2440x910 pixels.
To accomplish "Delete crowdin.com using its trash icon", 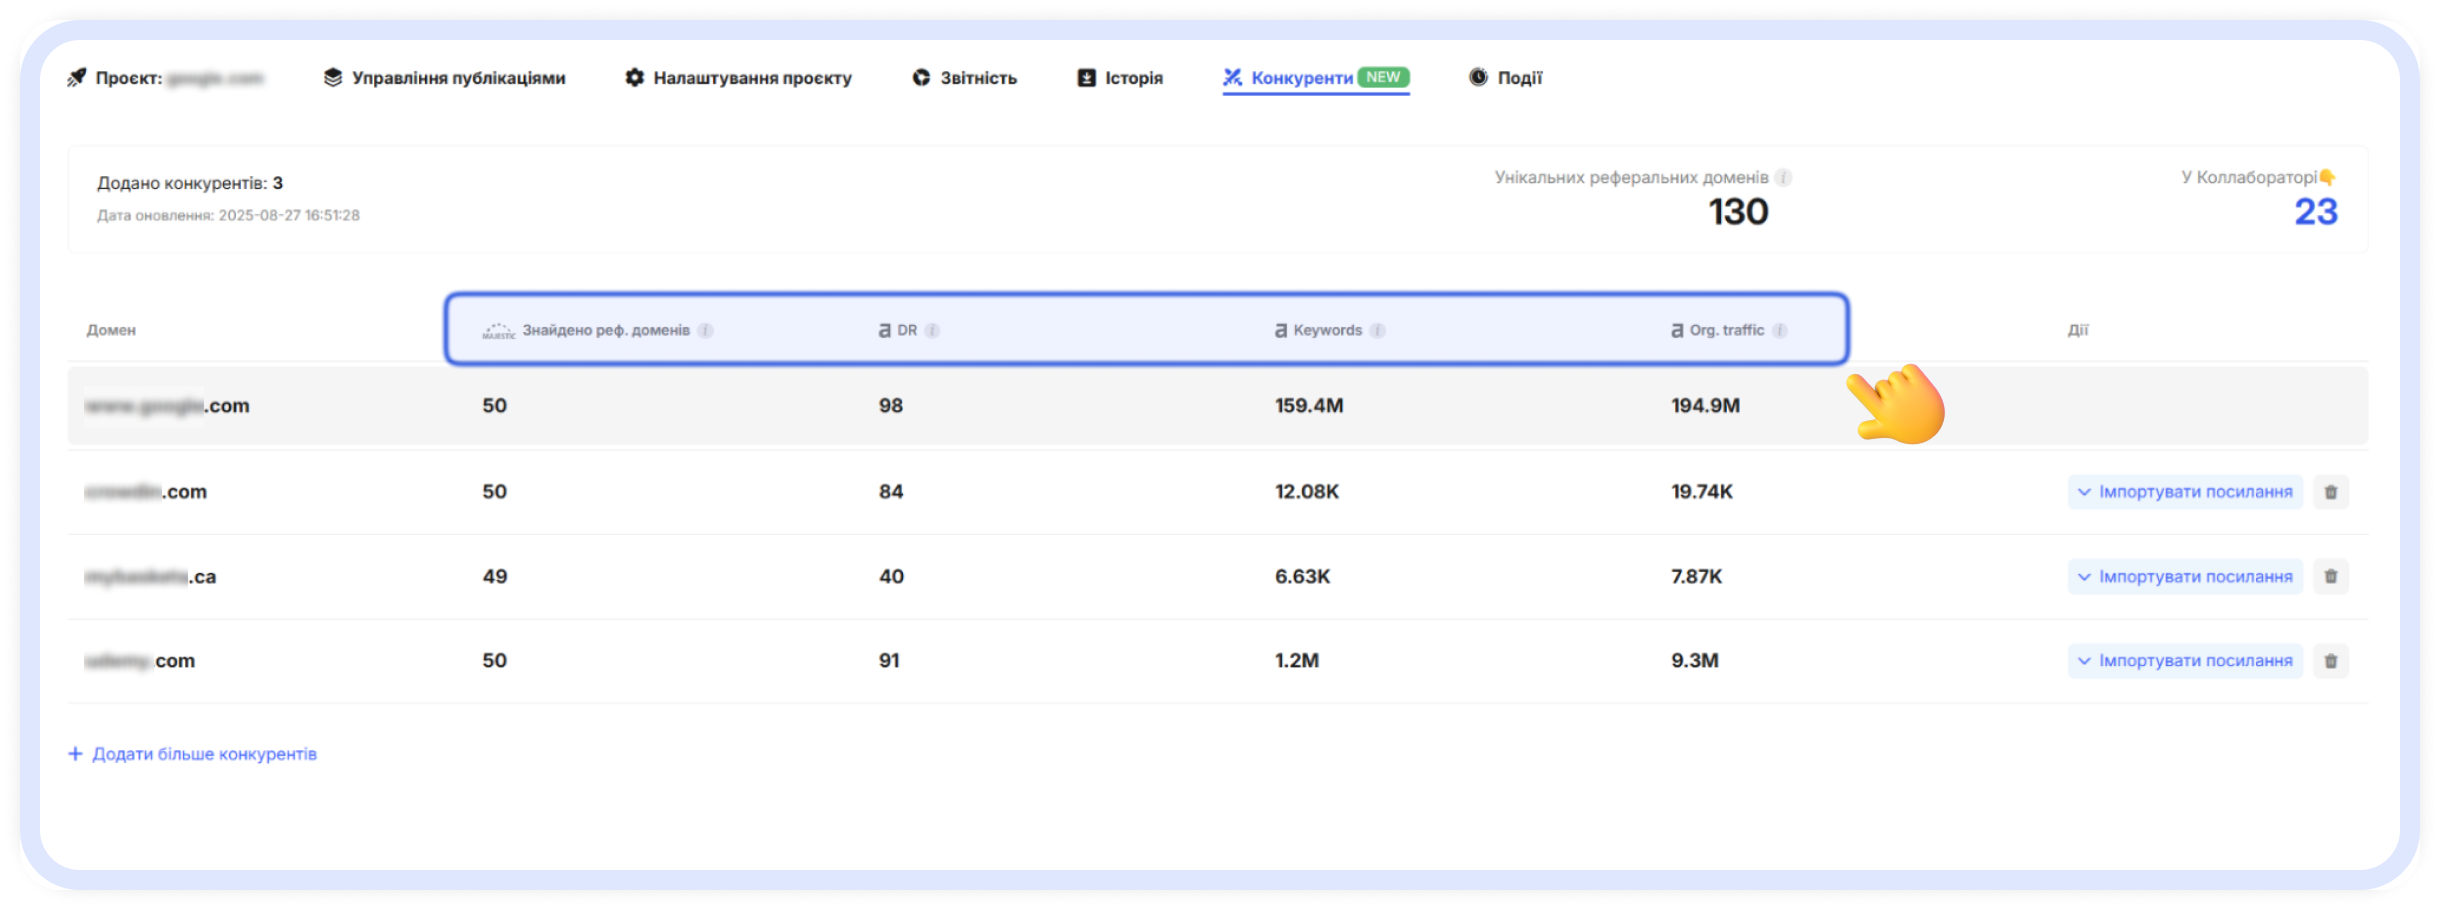I will (2330, 491).
